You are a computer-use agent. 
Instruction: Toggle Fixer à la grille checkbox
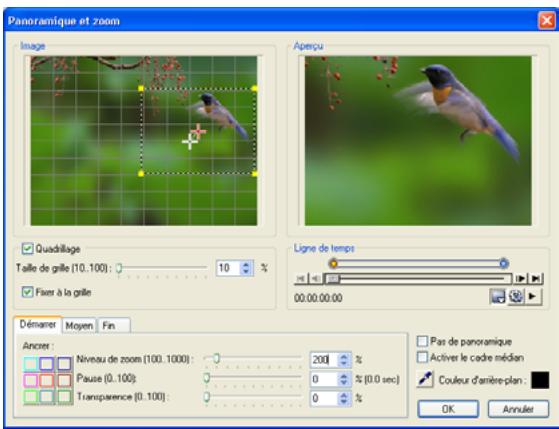click(27, 292)
